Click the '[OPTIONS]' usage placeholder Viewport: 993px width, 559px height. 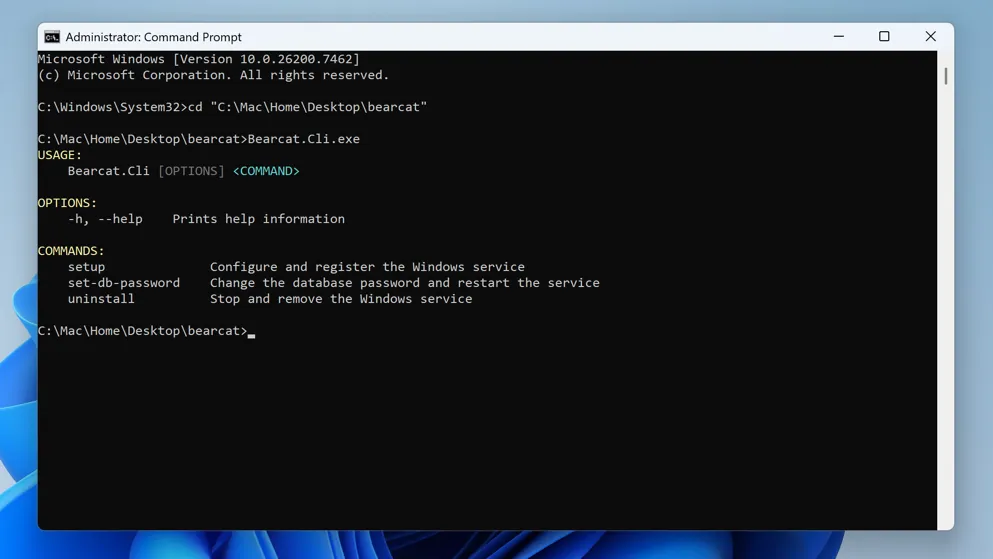click(x=191, y=171)
